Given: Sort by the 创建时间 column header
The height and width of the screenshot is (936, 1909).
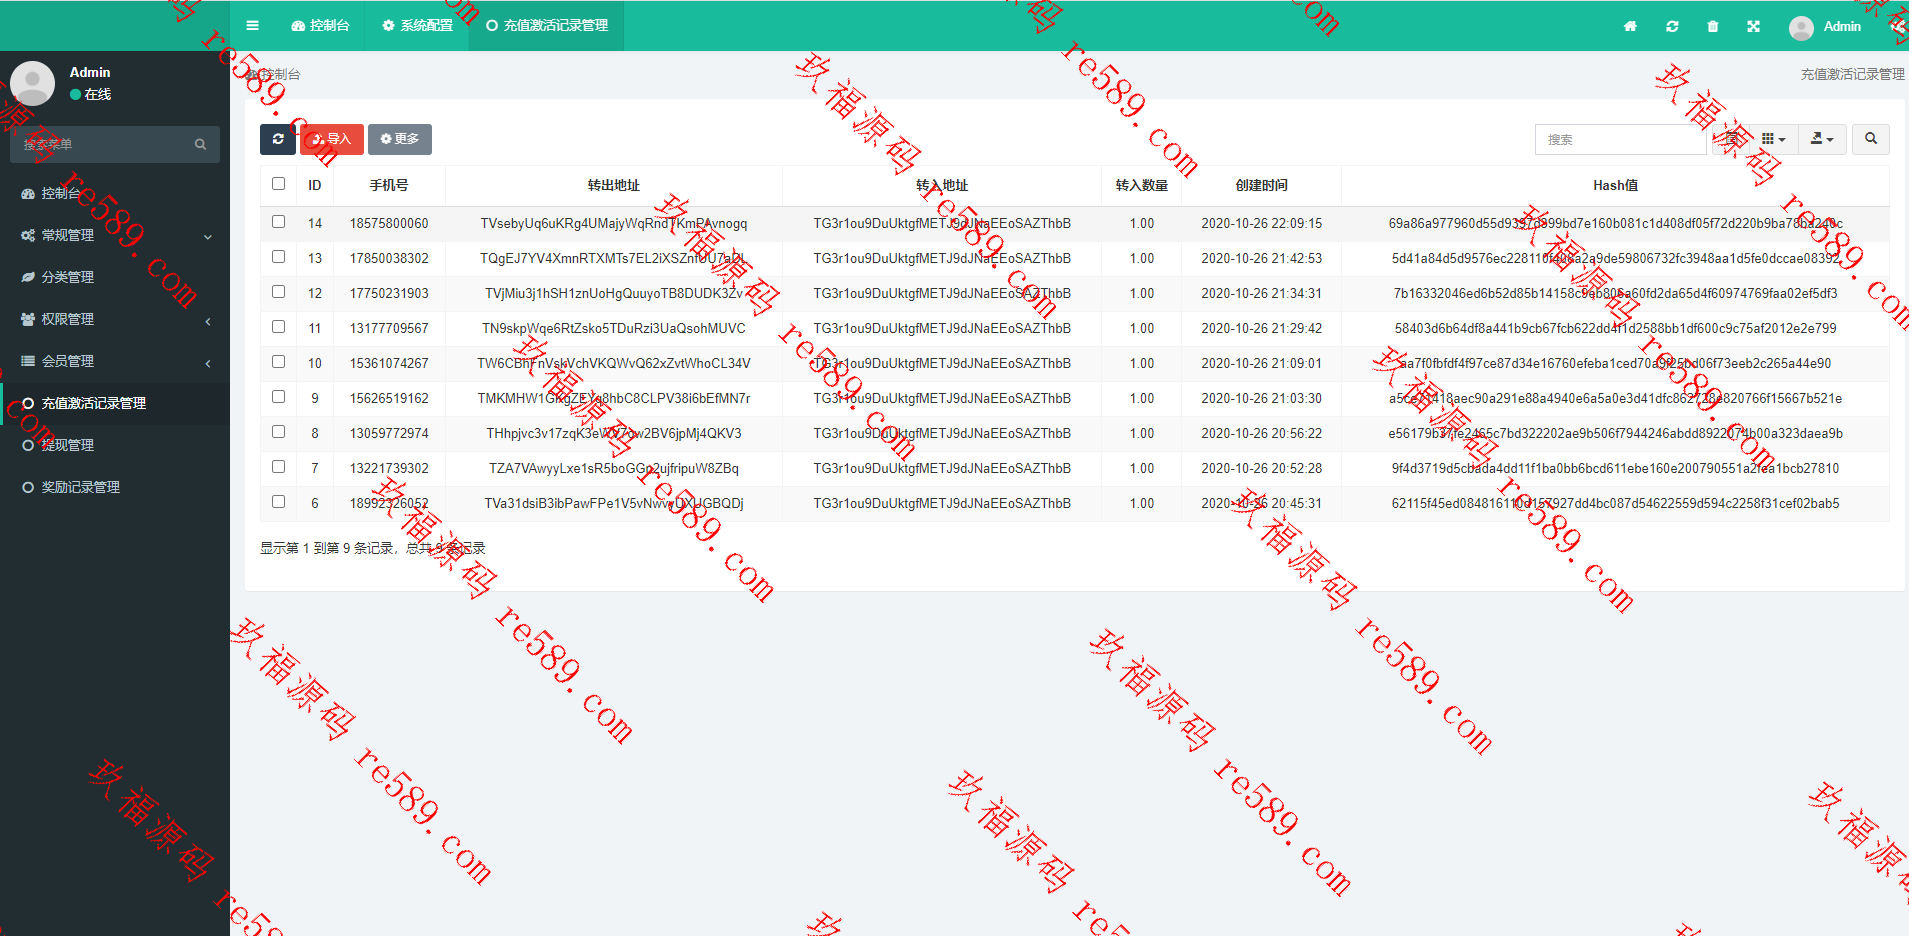Looking at the screenshot, I should coord(1262,186).
